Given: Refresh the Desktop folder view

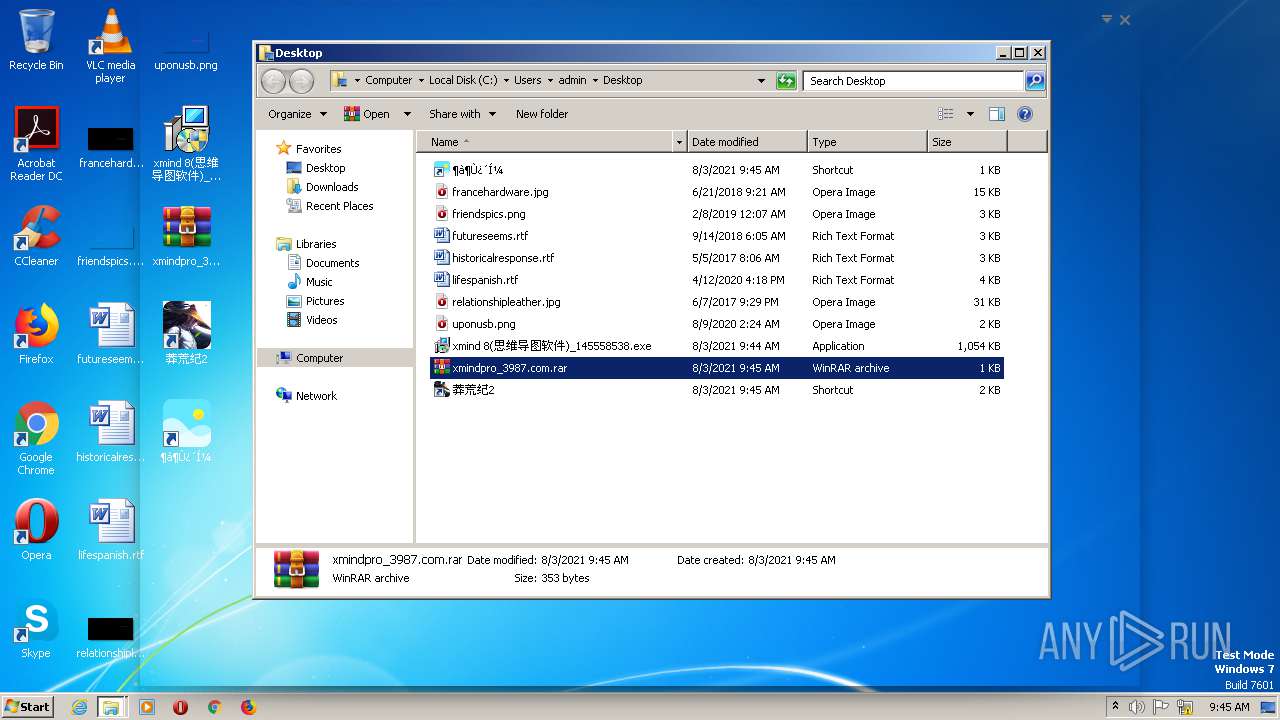Looking at the screenshot, I should (x=786, y=81).
